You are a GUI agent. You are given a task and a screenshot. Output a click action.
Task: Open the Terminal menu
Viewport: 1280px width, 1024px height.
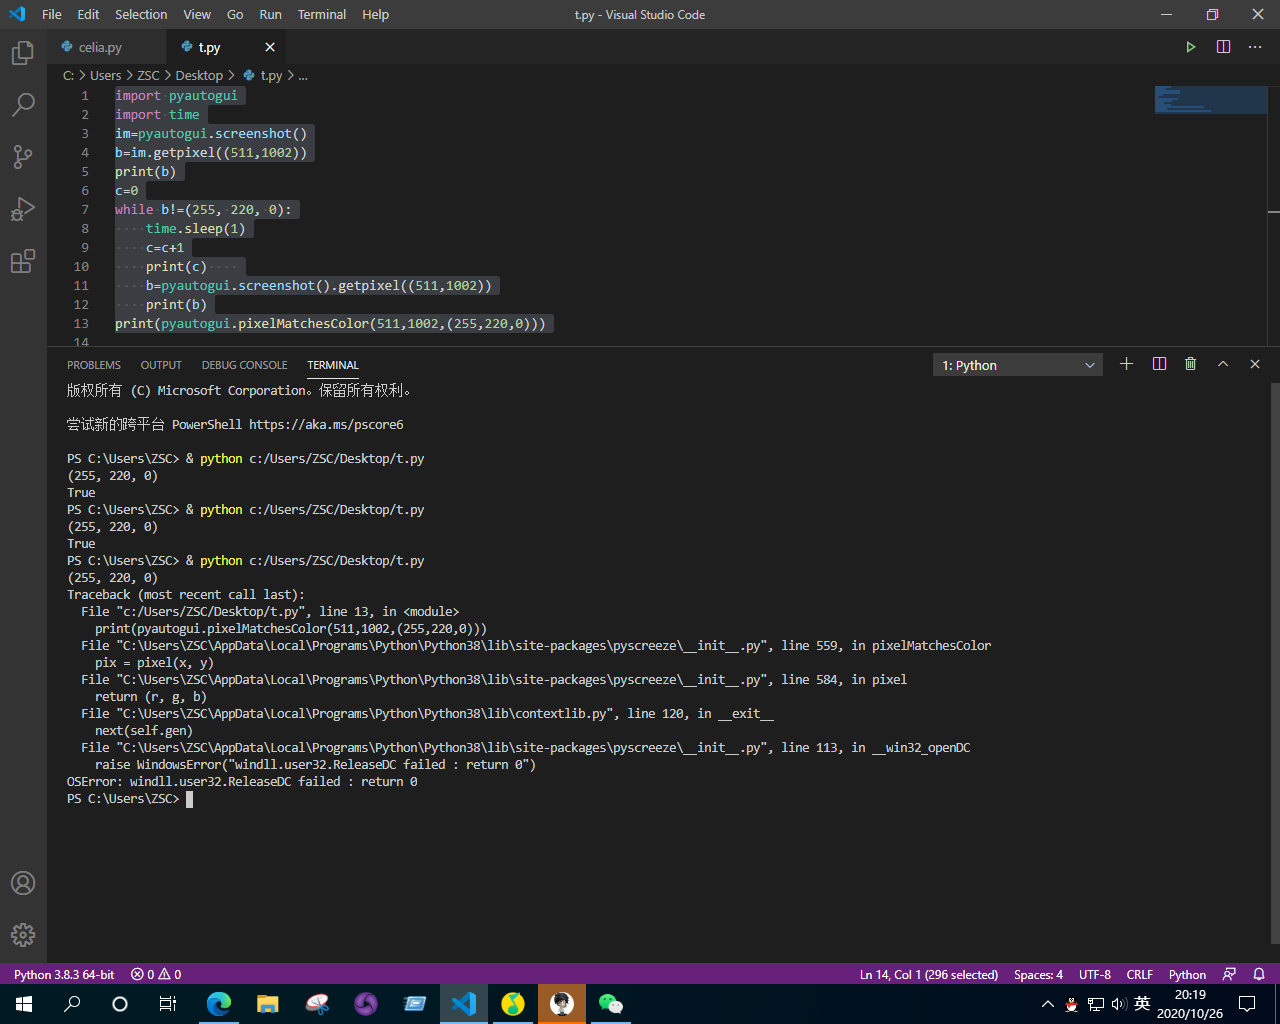tap(322, 14)
